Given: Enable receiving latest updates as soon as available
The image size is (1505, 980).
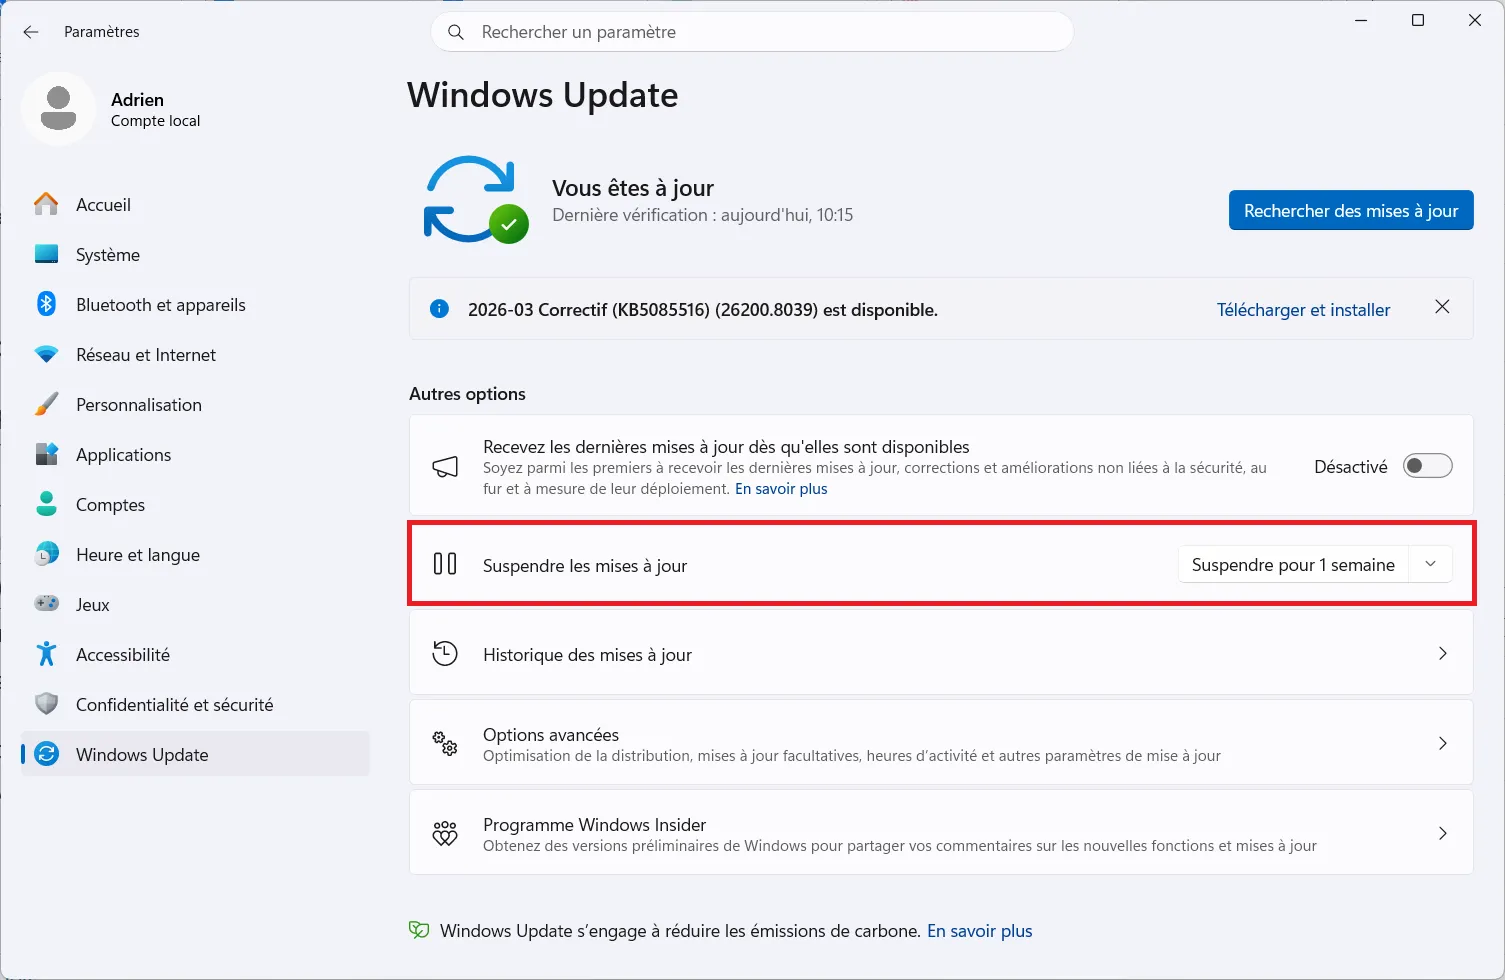Looking at the screenshot, I should pos(1427,465).
